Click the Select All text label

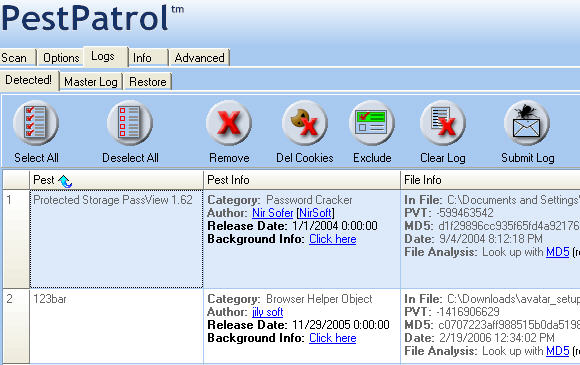coord(36,158)
